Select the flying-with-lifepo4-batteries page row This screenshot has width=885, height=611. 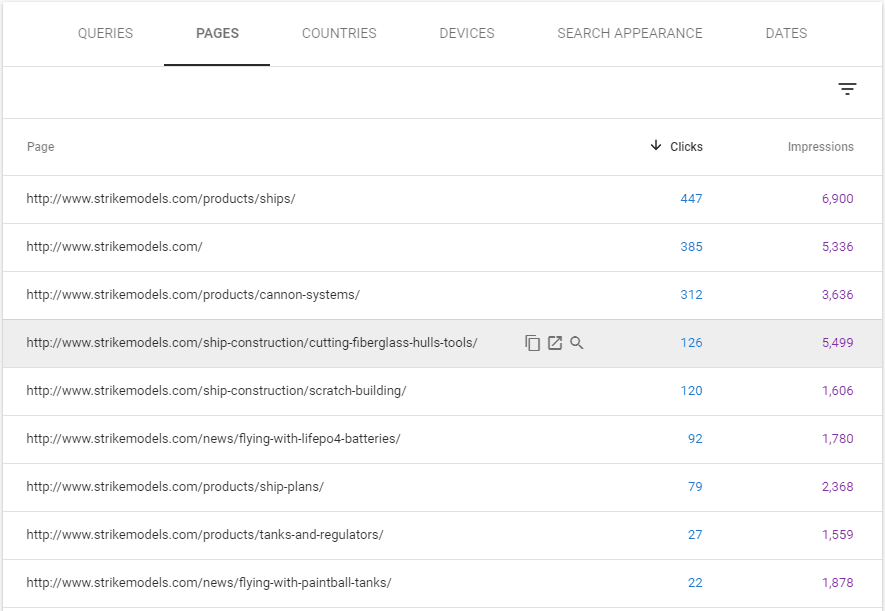pos(442,438)
